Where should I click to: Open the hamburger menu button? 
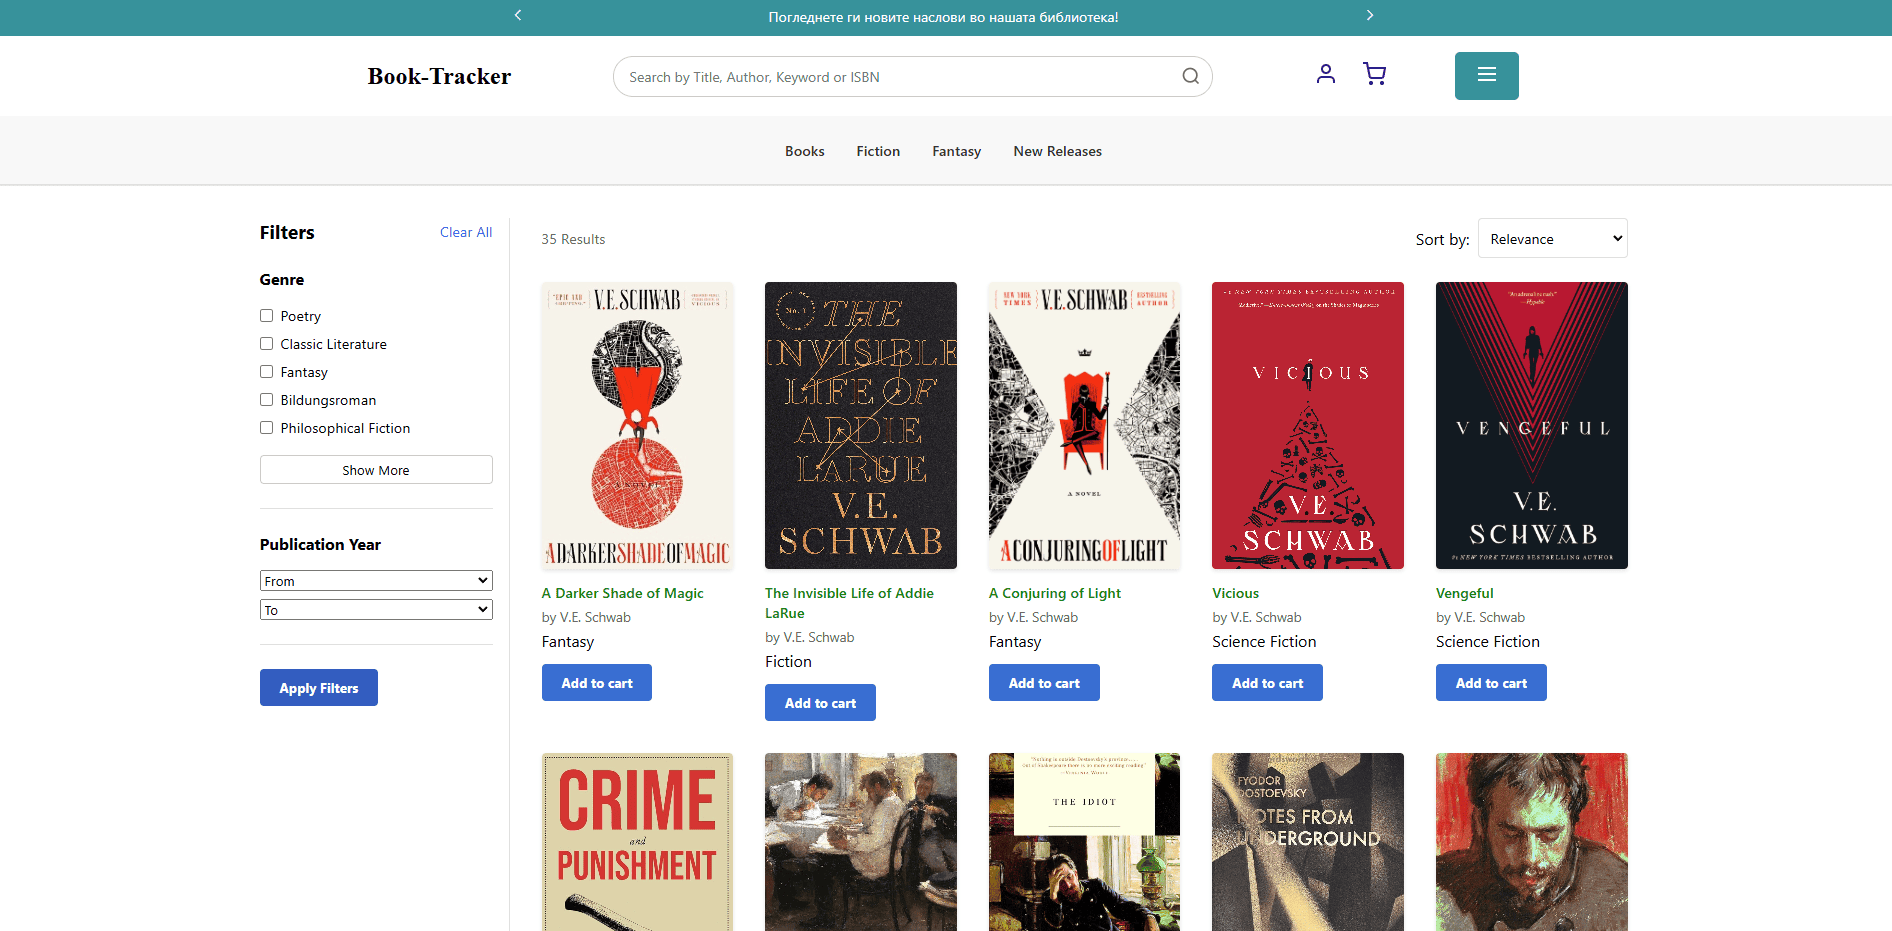click(1486, 76)
